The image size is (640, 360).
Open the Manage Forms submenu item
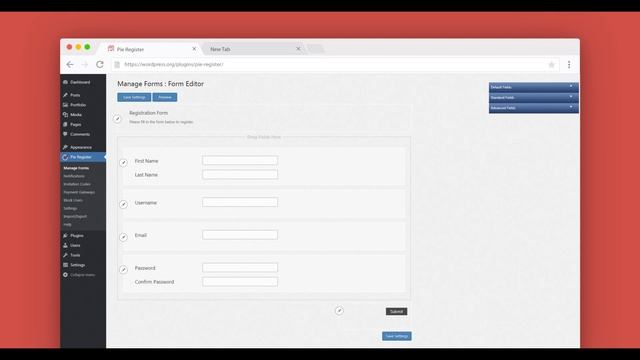(76, 168)
